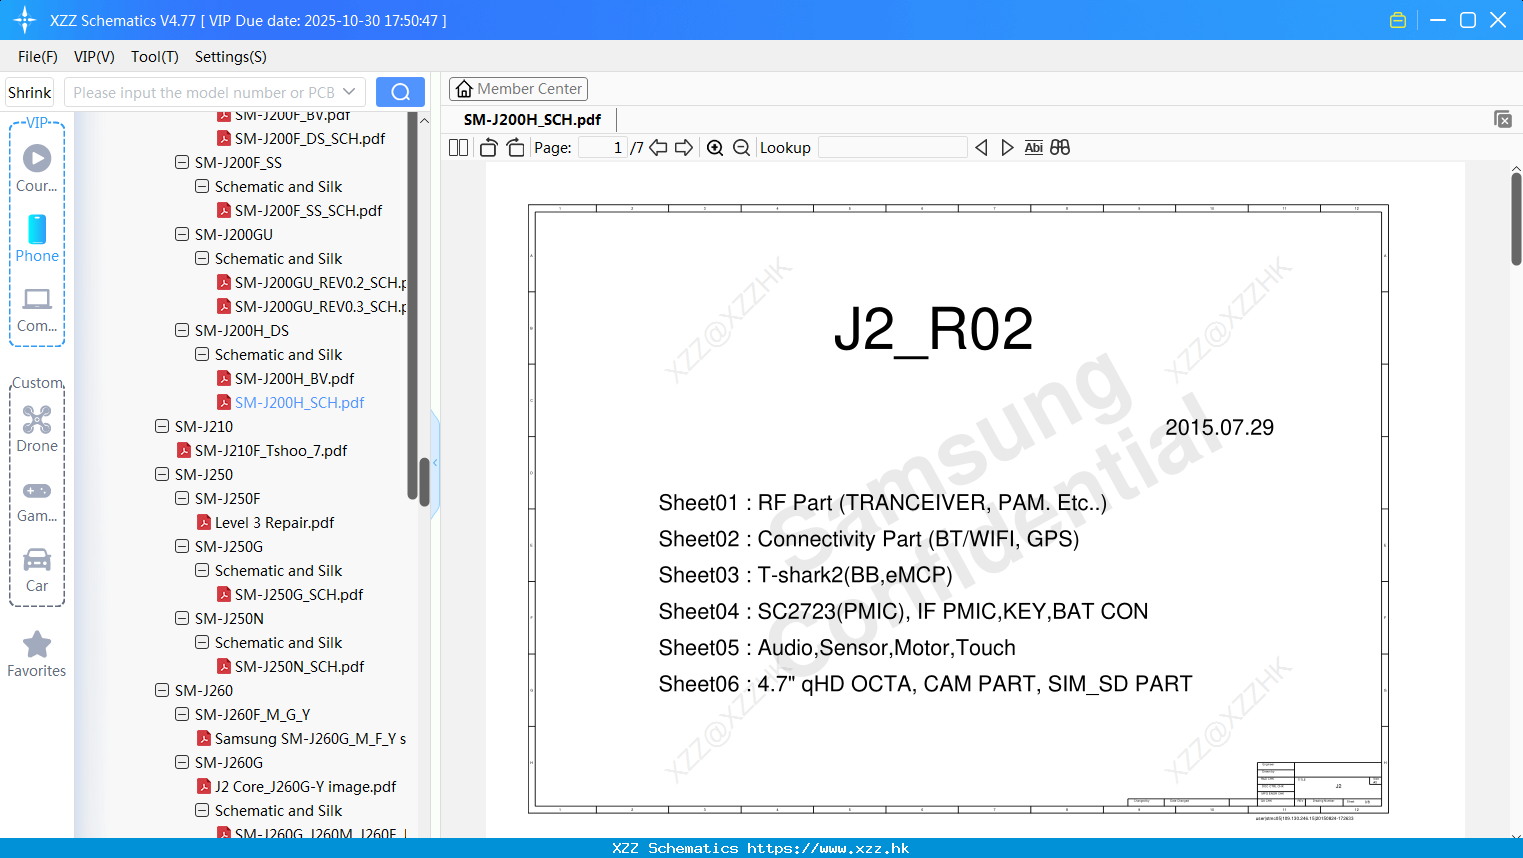Collapse the SM-J250 node
This screenshot has height=858, width=1523.
pyautogui.click(x=162, y=474)
